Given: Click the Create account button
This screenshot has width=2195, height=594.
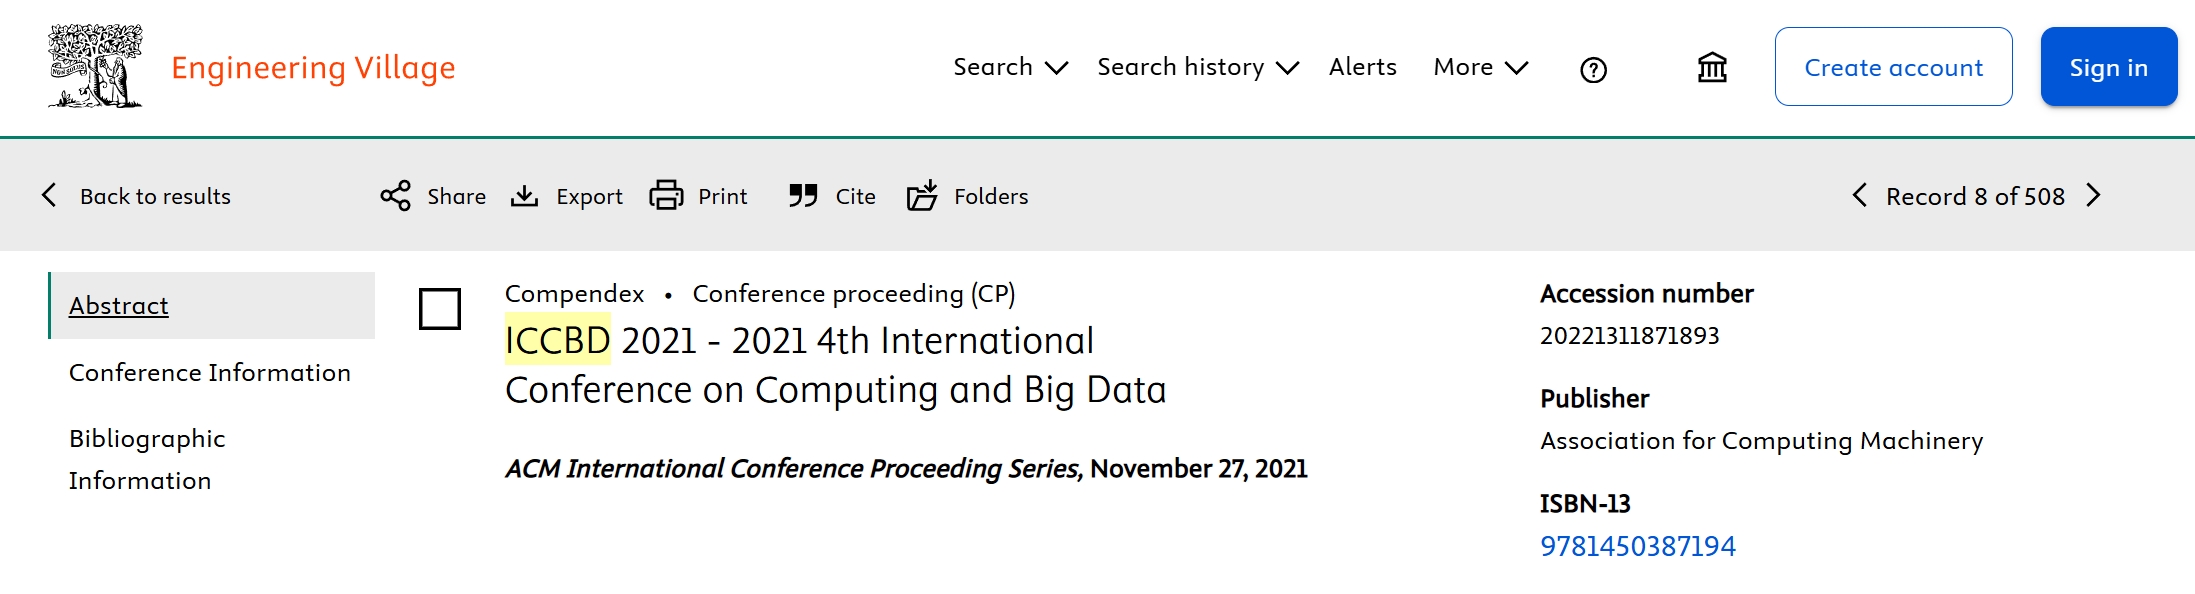Looking at the screenshot, I should 1893,67.
